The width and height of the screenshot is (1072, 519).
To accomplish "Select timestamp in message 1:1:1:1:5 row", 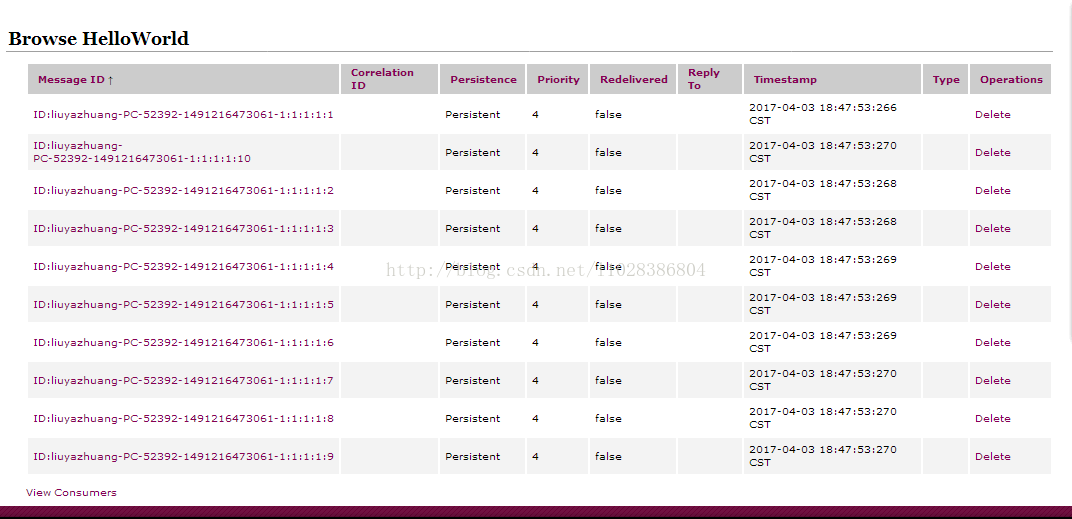I will (x=822, y=304).
